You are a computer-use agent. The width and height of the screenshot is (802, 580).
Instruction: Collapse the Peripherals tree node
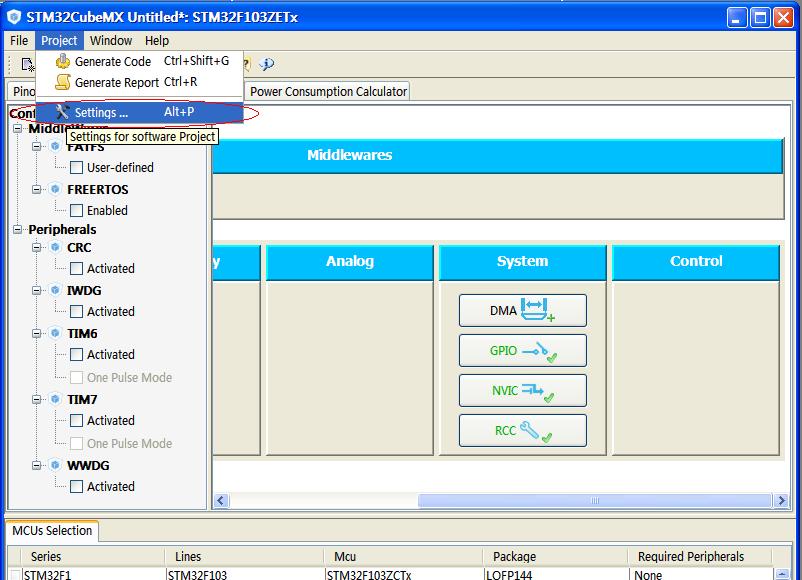click(18, 230)
